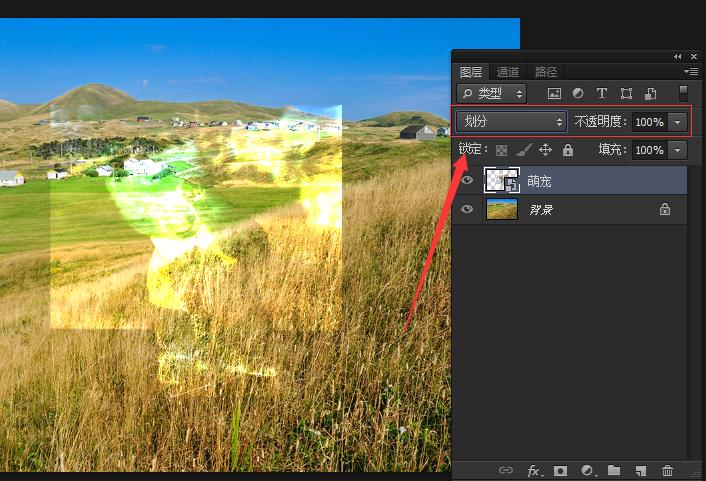Expand the fill slider arrow
706x481 pixels.
[678, 150]
